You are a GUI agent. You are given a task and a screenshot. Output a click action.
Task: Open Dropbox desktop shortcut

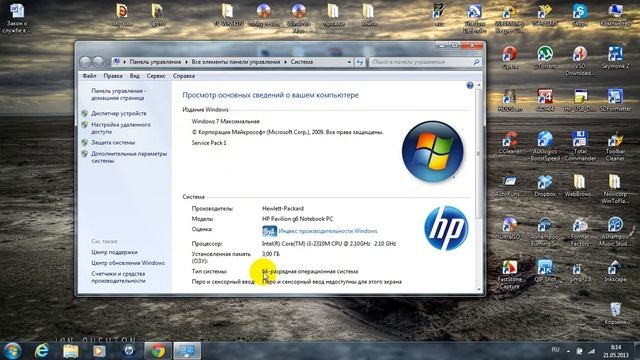[545, 185]
